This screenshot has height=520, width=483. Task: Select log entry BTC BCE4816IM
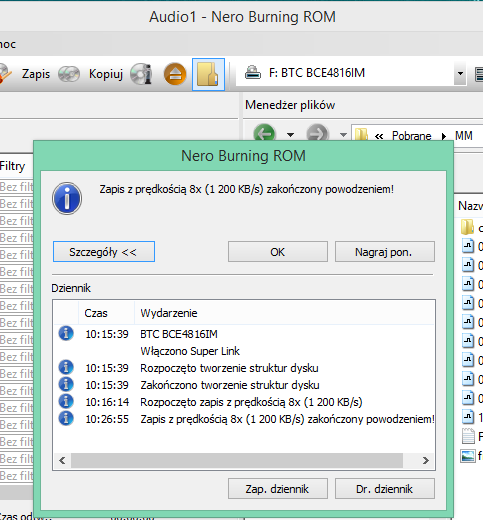245,334
